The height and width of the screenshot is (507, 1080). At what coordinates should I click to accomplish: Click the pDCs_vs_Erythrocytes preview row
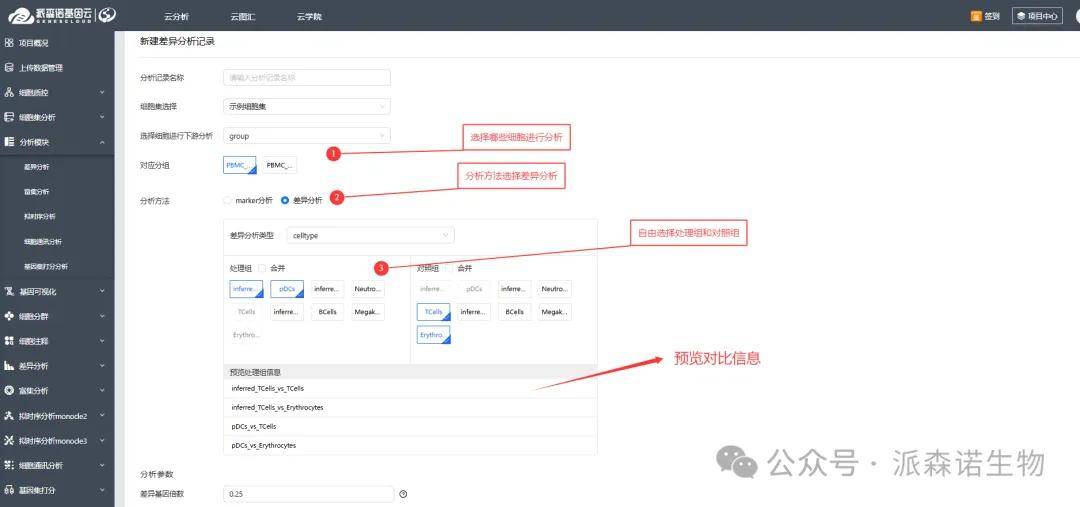tap(411, 446)
